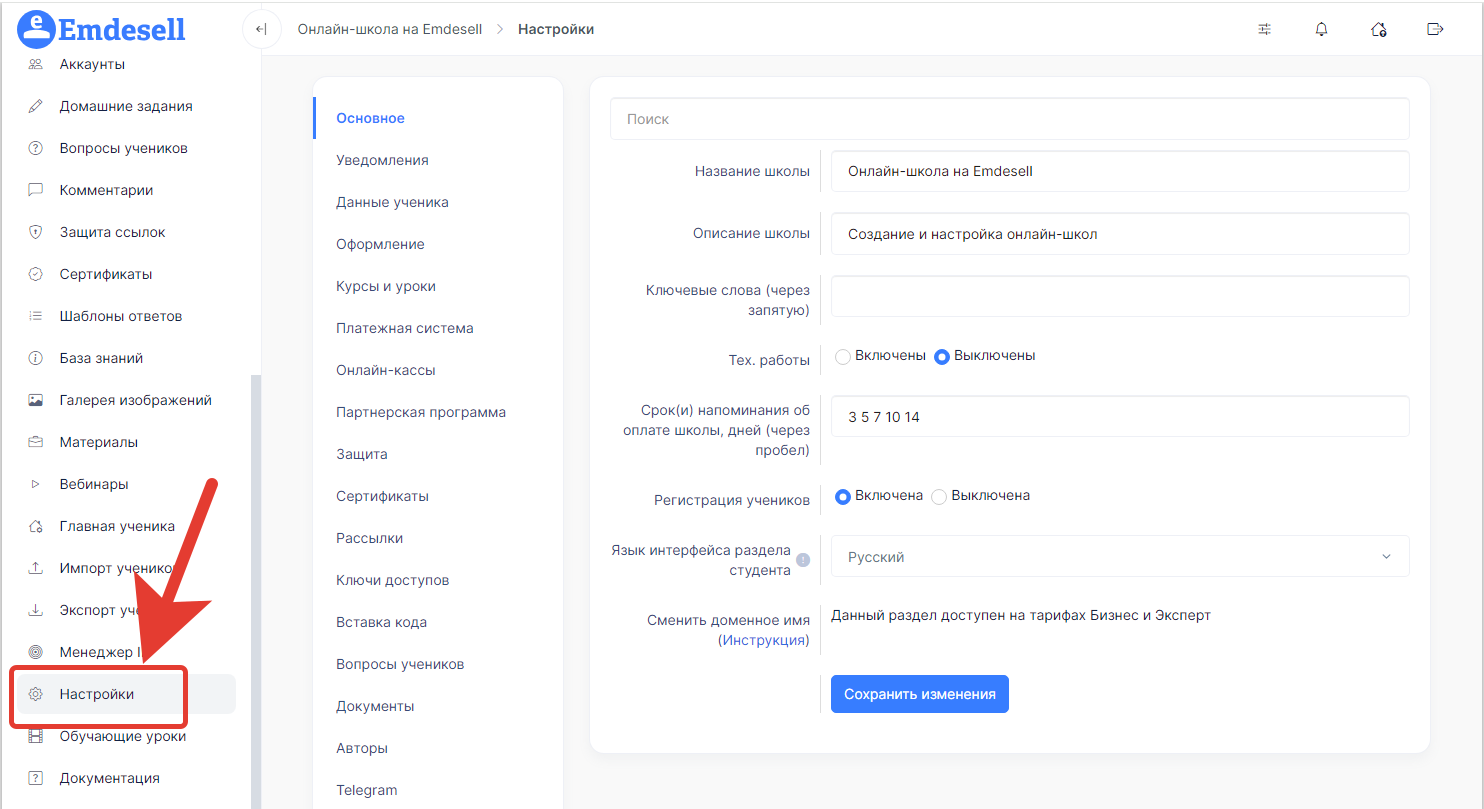The image size is (1484, 809).
Task: Open the Оформление settings tab
Action: 380,244
